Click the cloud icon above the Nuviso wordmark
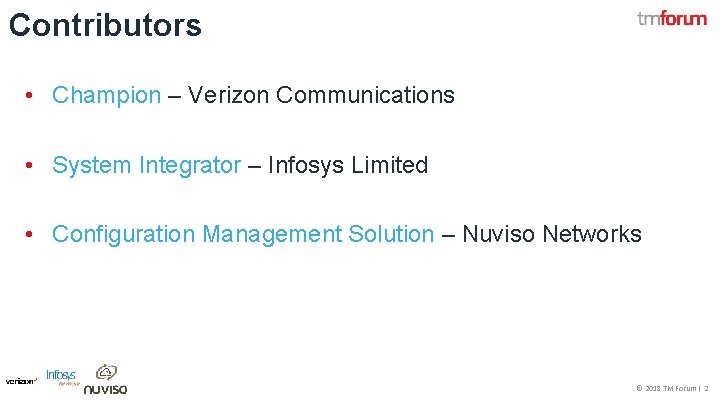Viewport: 720px width, 405px height. 106,372
